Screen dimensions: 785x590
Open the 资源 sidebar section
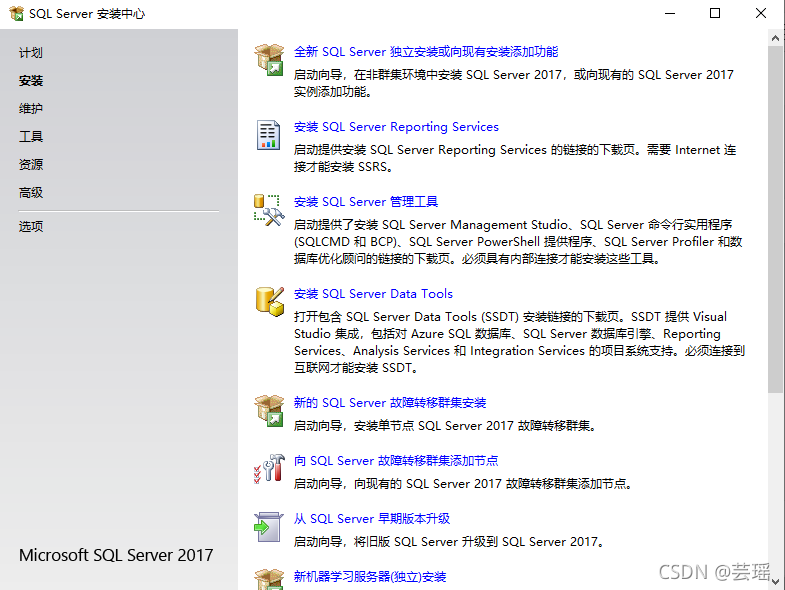point(31,165)
